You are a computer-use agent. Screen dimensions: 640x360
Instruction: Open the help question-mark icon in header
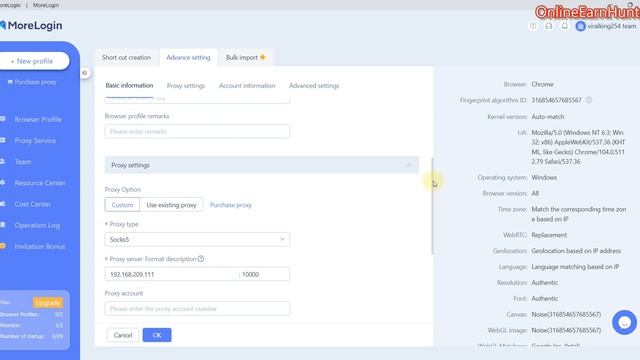coord(533,26)
